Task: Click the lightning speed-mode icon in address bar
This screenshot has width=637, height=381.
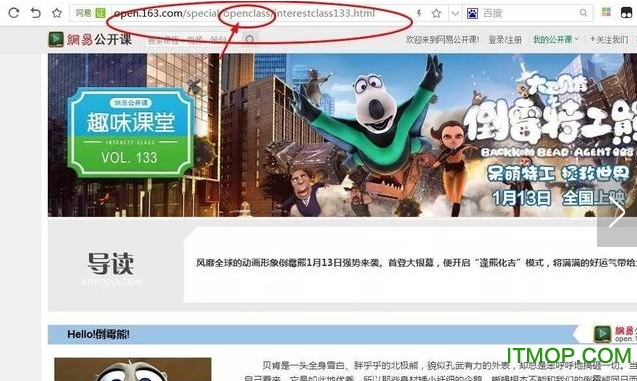Action: 419,13
